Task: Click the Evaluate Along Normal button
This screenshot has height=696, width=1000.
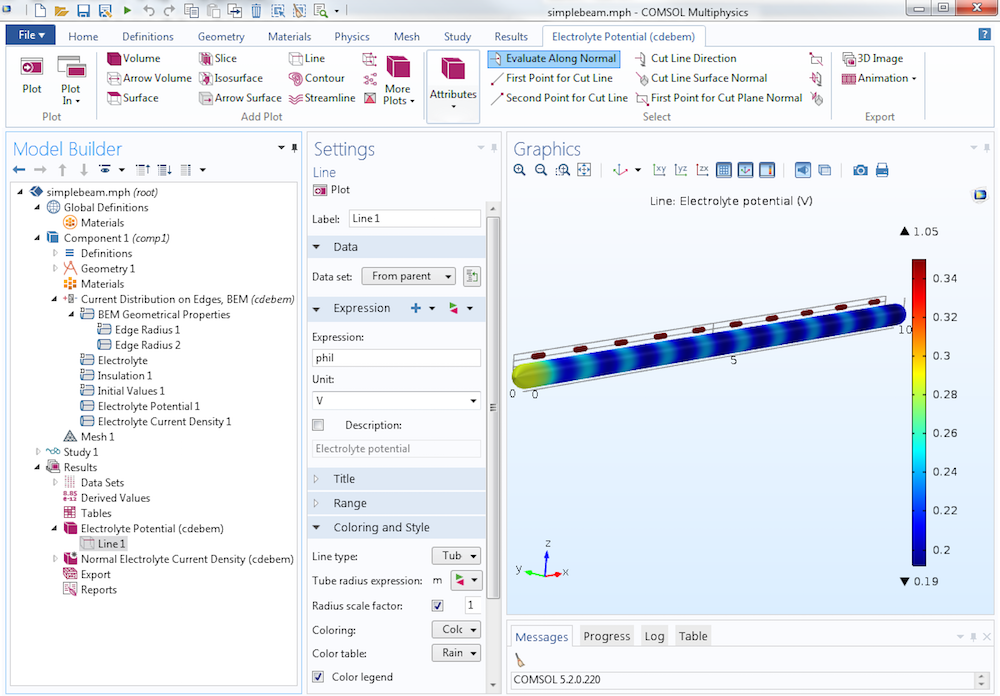Action: [x=553, y=58]
